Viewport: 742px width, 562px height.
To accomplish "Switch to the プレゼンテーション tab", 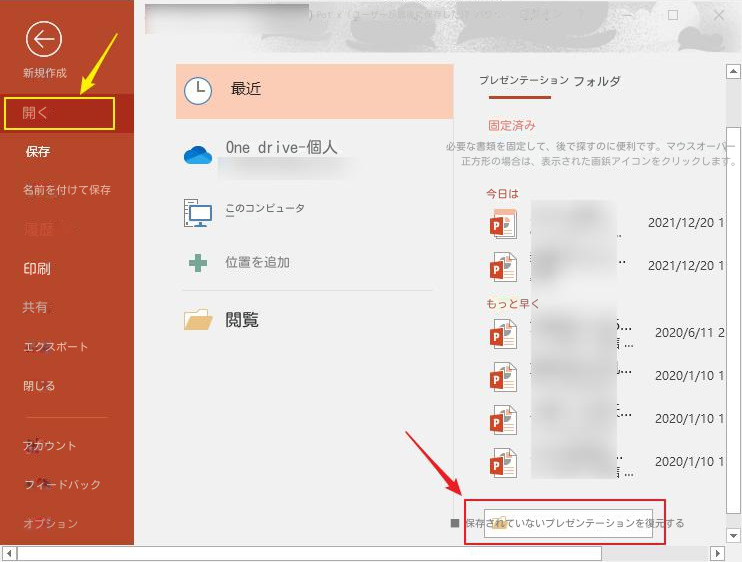I will tap(524, 80).
